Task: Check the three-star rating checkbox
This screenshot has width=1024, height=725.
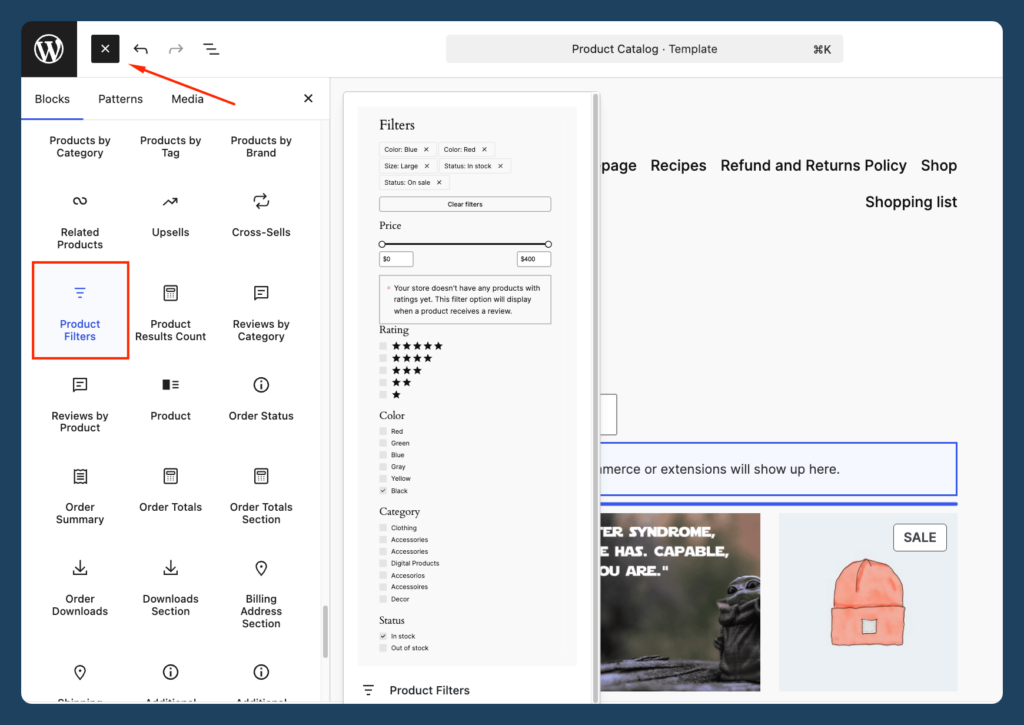Action: 383,370
